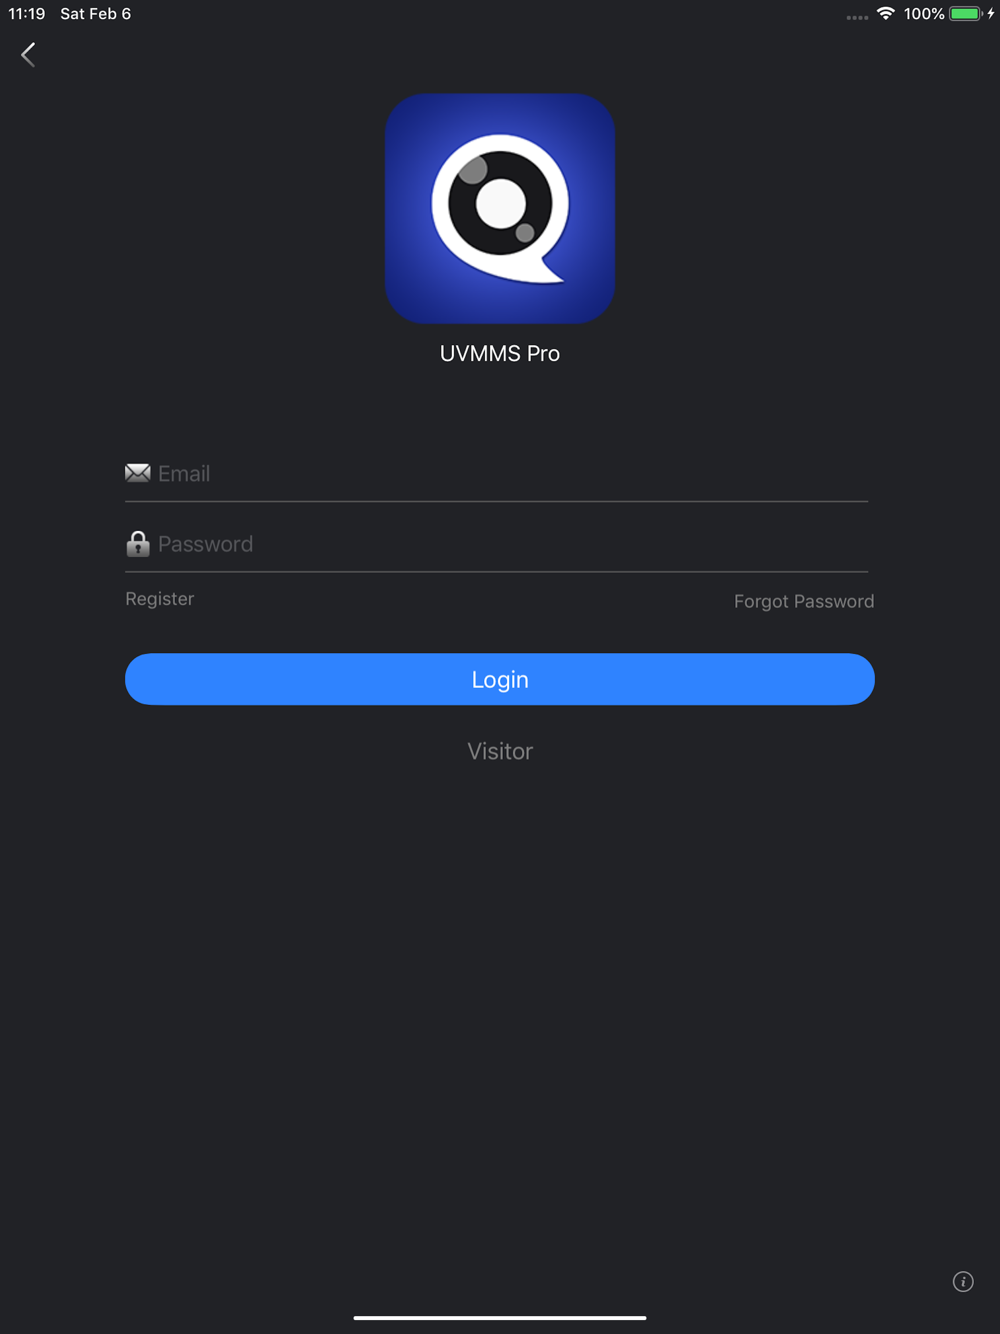Tap the UVMMS Pro app logo

(x=500, y=208)
